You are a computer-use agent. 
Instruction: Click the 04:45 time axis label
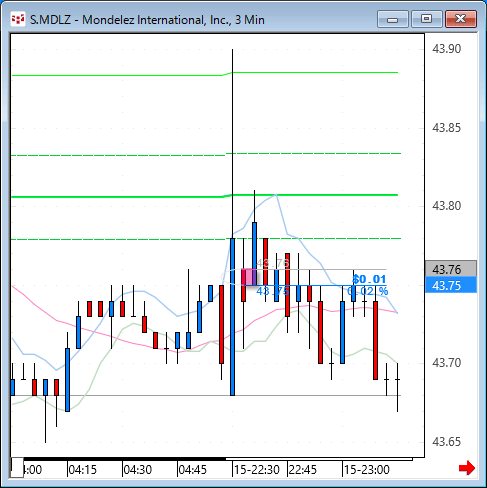click(193, 470)
